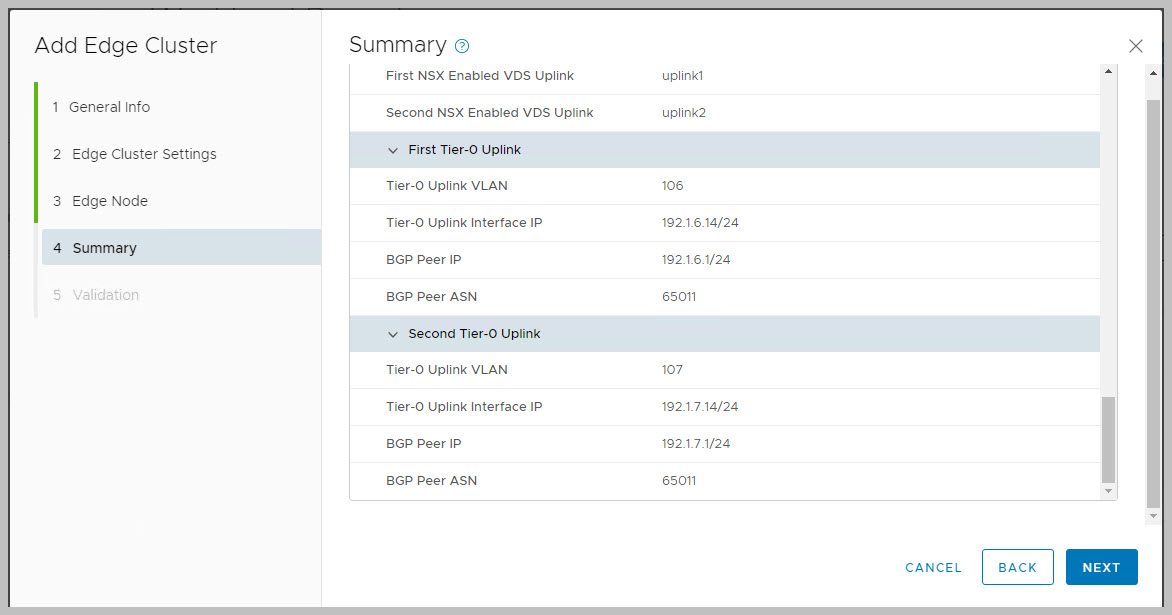
Task: Click the Tier-0 Uplink VLAN 106 row
Action: tap(724, 186)
